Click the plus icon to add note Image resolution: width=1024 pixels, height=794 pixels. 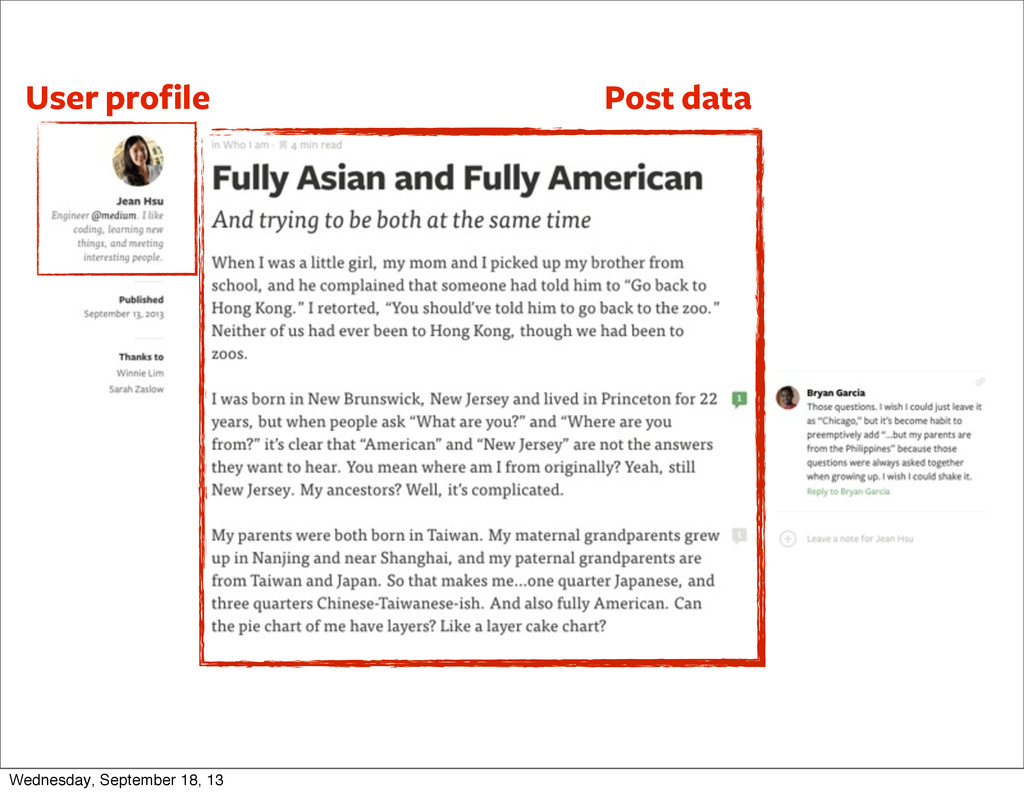click(788, 539)
